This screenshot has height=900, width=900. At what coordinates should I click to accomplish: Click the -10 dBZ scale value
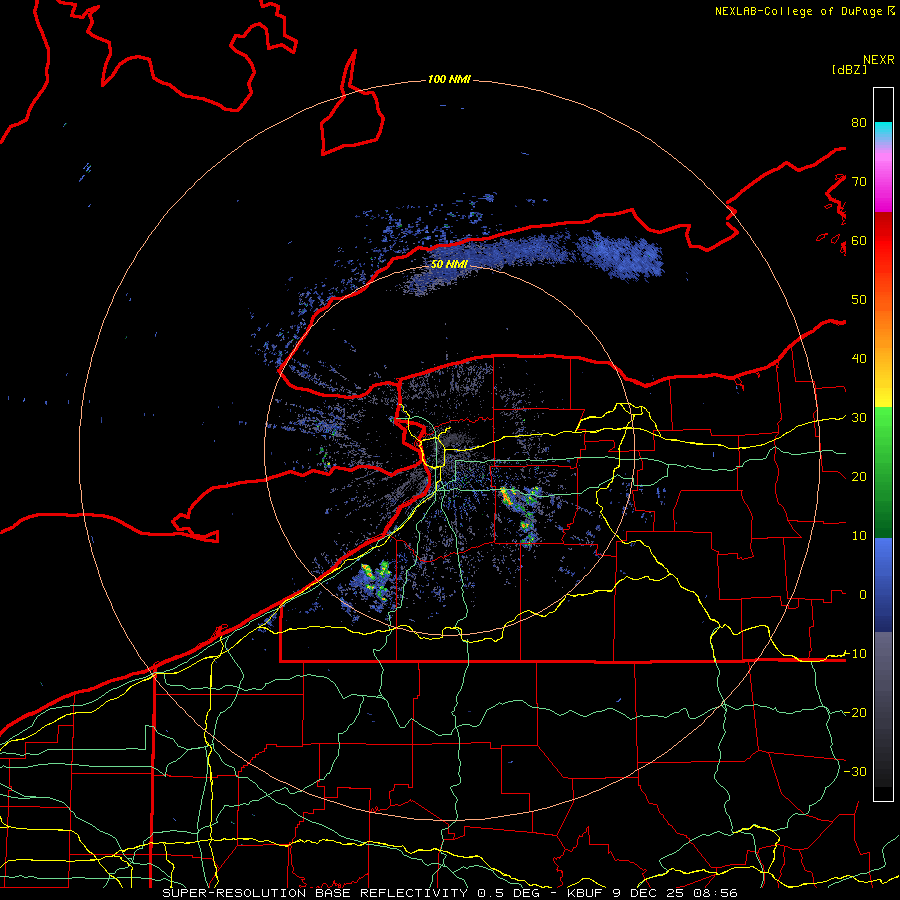point(855,654)
